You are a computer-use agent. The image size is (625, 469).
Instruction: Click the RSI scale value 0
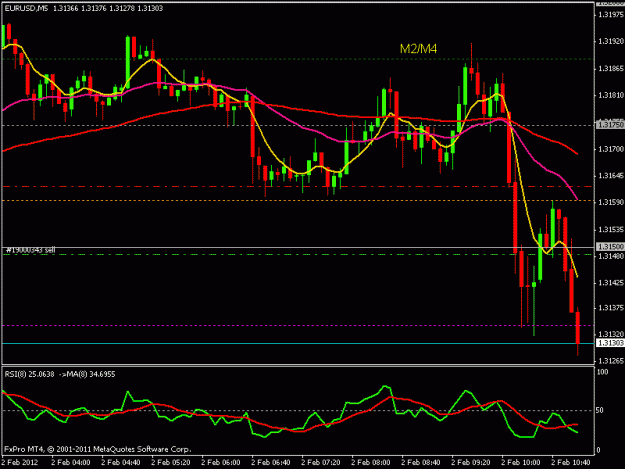point(599,450)
